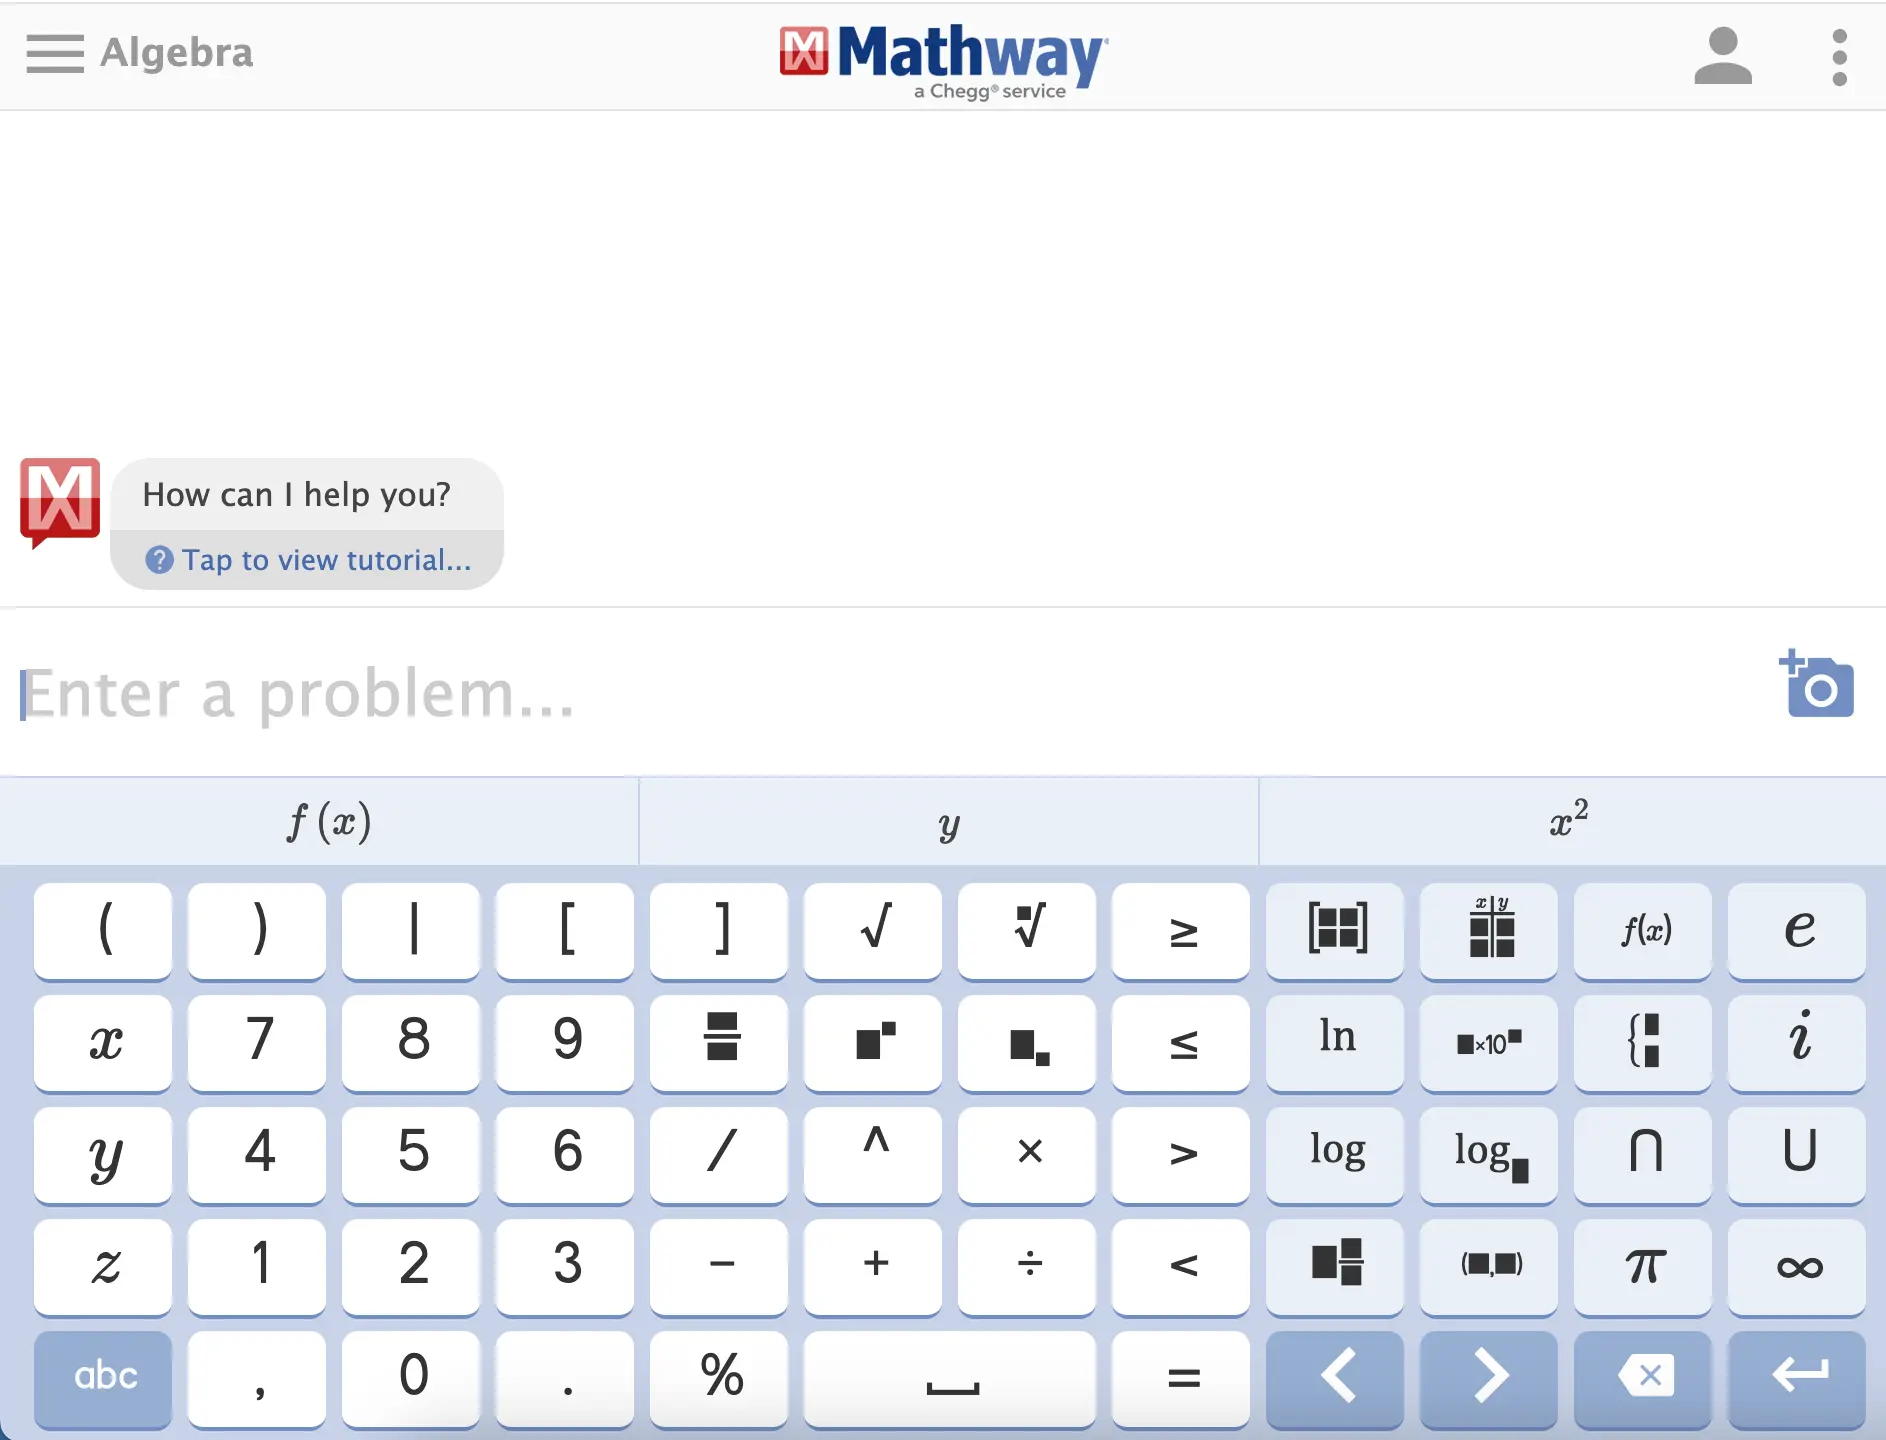Insert the union symbol ∪
This screenshot has height=1440, width=1886.
tap(1799, 1154)
